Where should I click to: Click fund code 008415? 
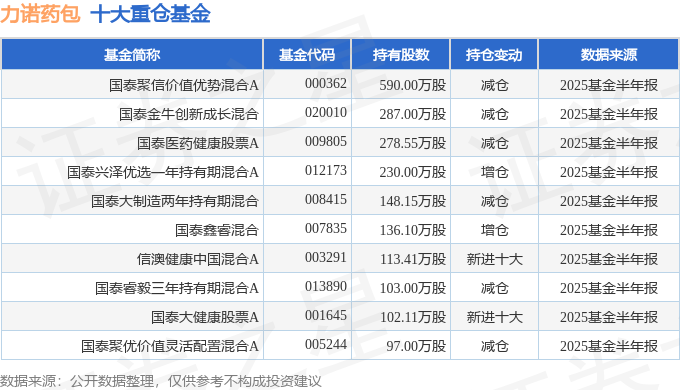(x=326, y=199)
